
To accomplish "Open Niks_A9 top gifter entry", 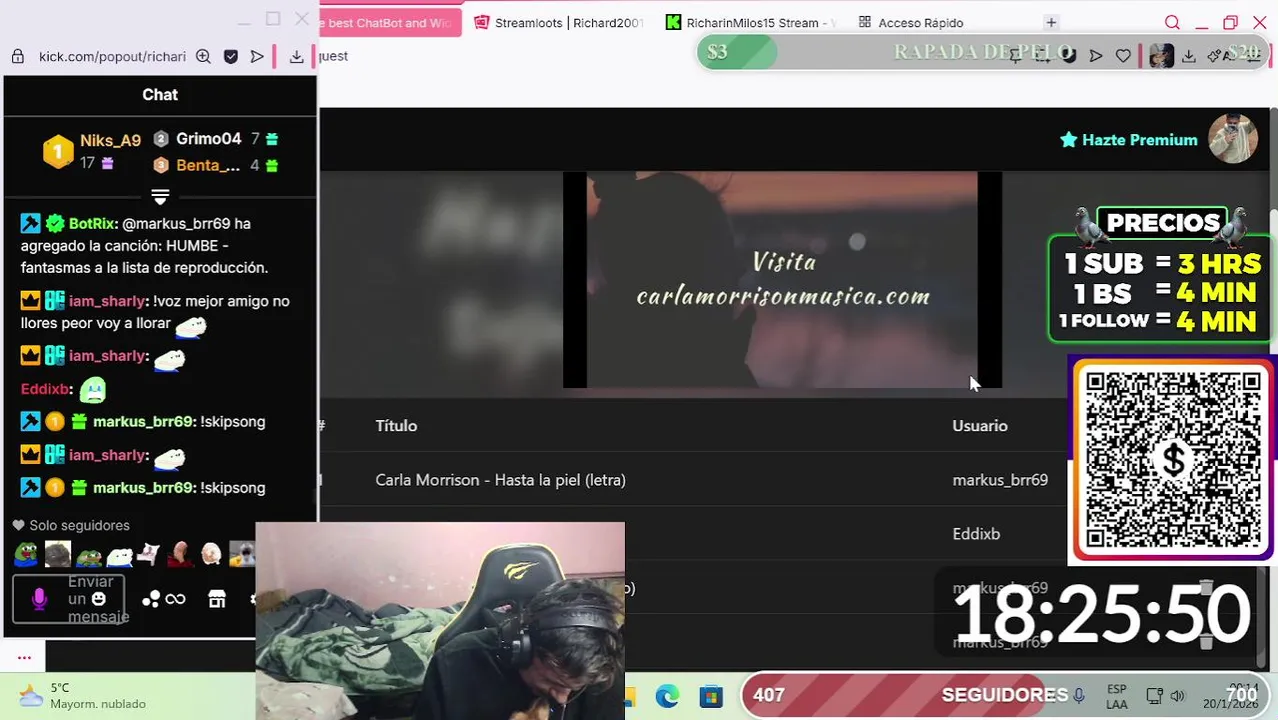I will pyautogui.click(x=93, y=151).
